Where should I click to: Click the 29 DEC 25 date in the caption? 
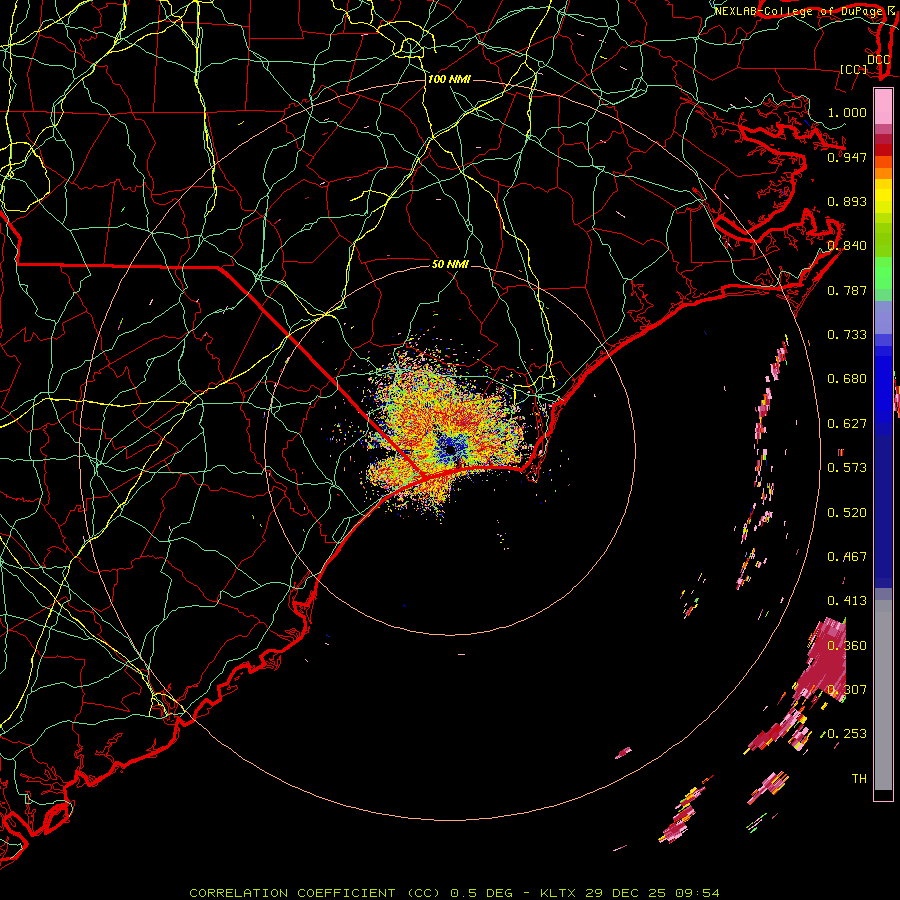[x=626, y=893]
